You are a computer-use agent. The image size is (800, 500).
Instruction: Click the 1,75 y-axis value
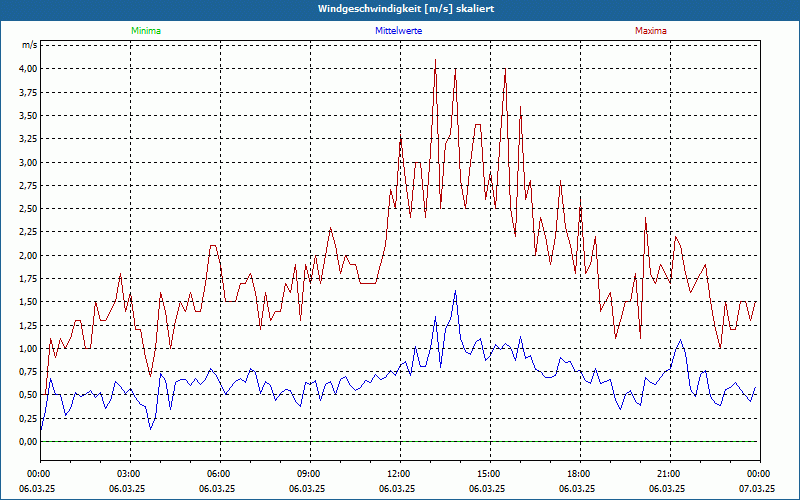click(x=28, y=279)
